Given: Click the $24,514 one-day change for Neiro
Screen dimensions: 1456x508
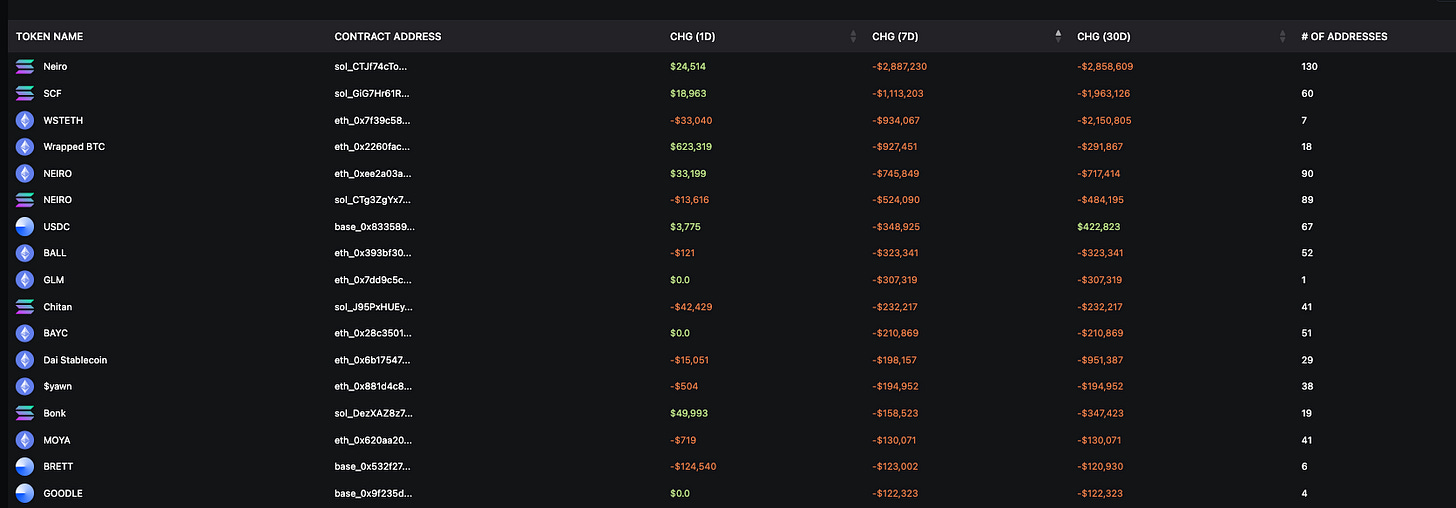Looking at the screenshot, I should click(x=688, y=67).
